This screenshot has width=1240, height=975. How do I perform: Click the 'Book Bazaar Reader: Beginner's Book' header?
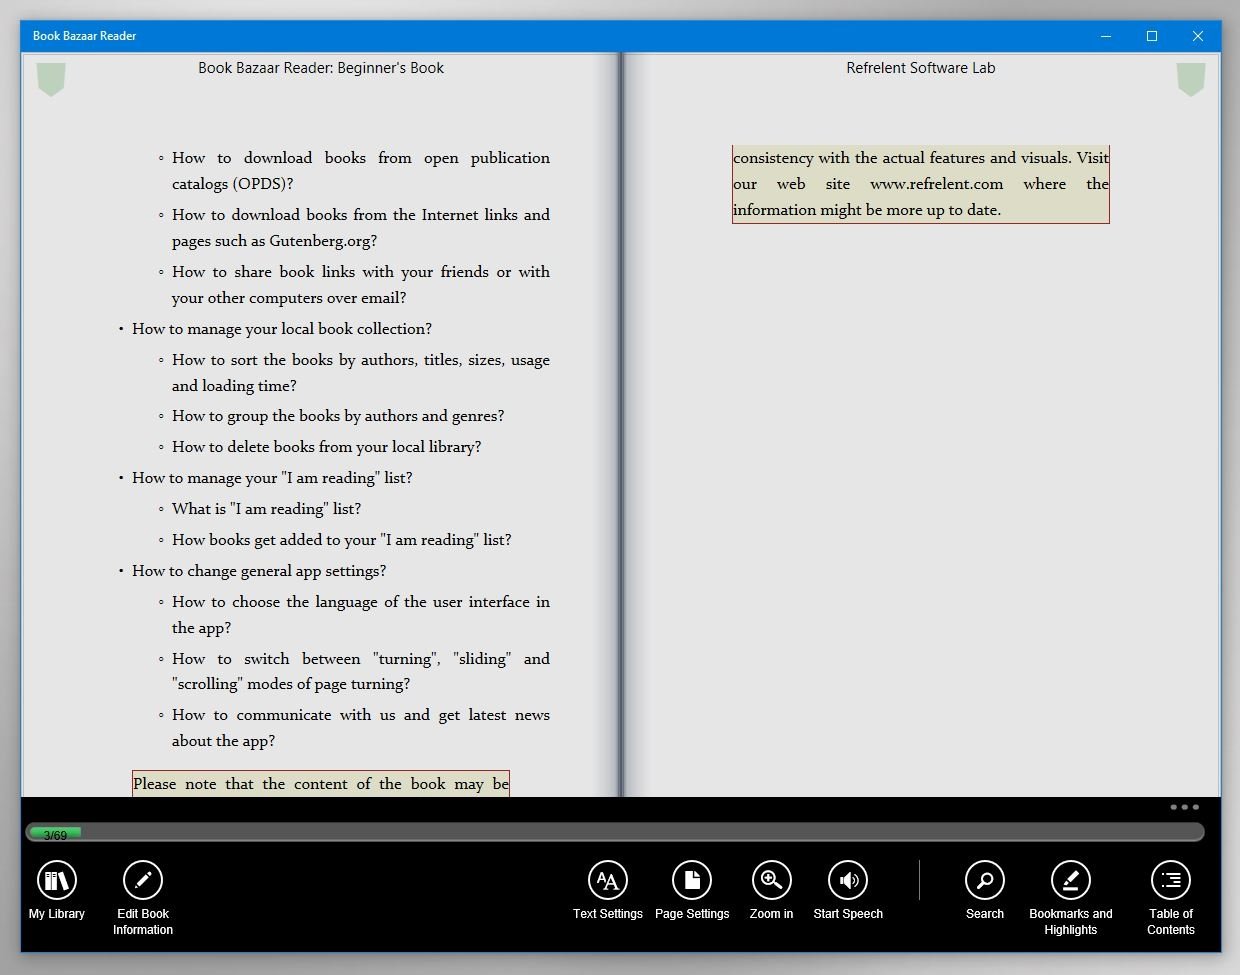pos(321,68)
